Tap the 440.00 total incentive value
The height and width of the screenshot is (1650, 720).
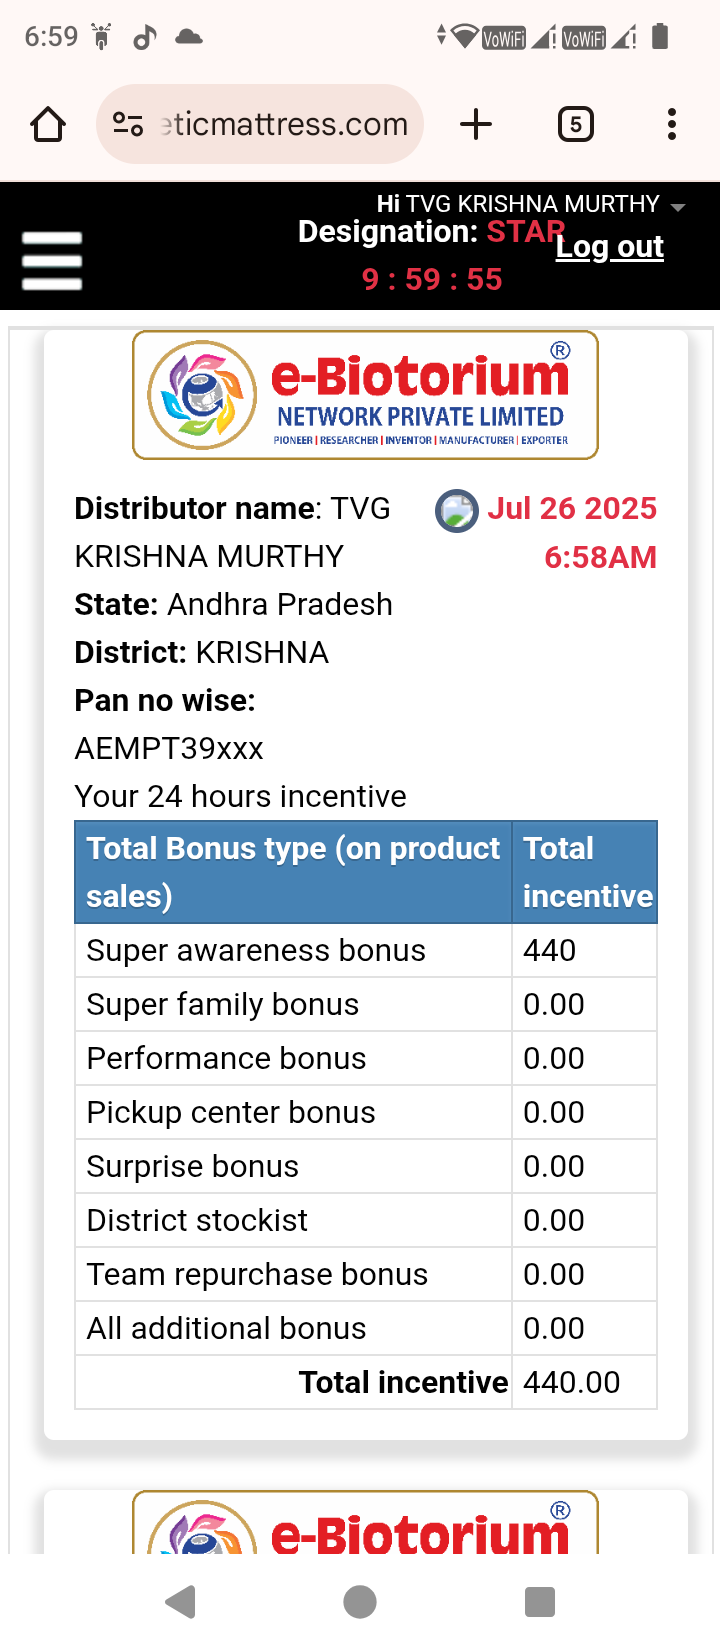(x=572, y=1382)
